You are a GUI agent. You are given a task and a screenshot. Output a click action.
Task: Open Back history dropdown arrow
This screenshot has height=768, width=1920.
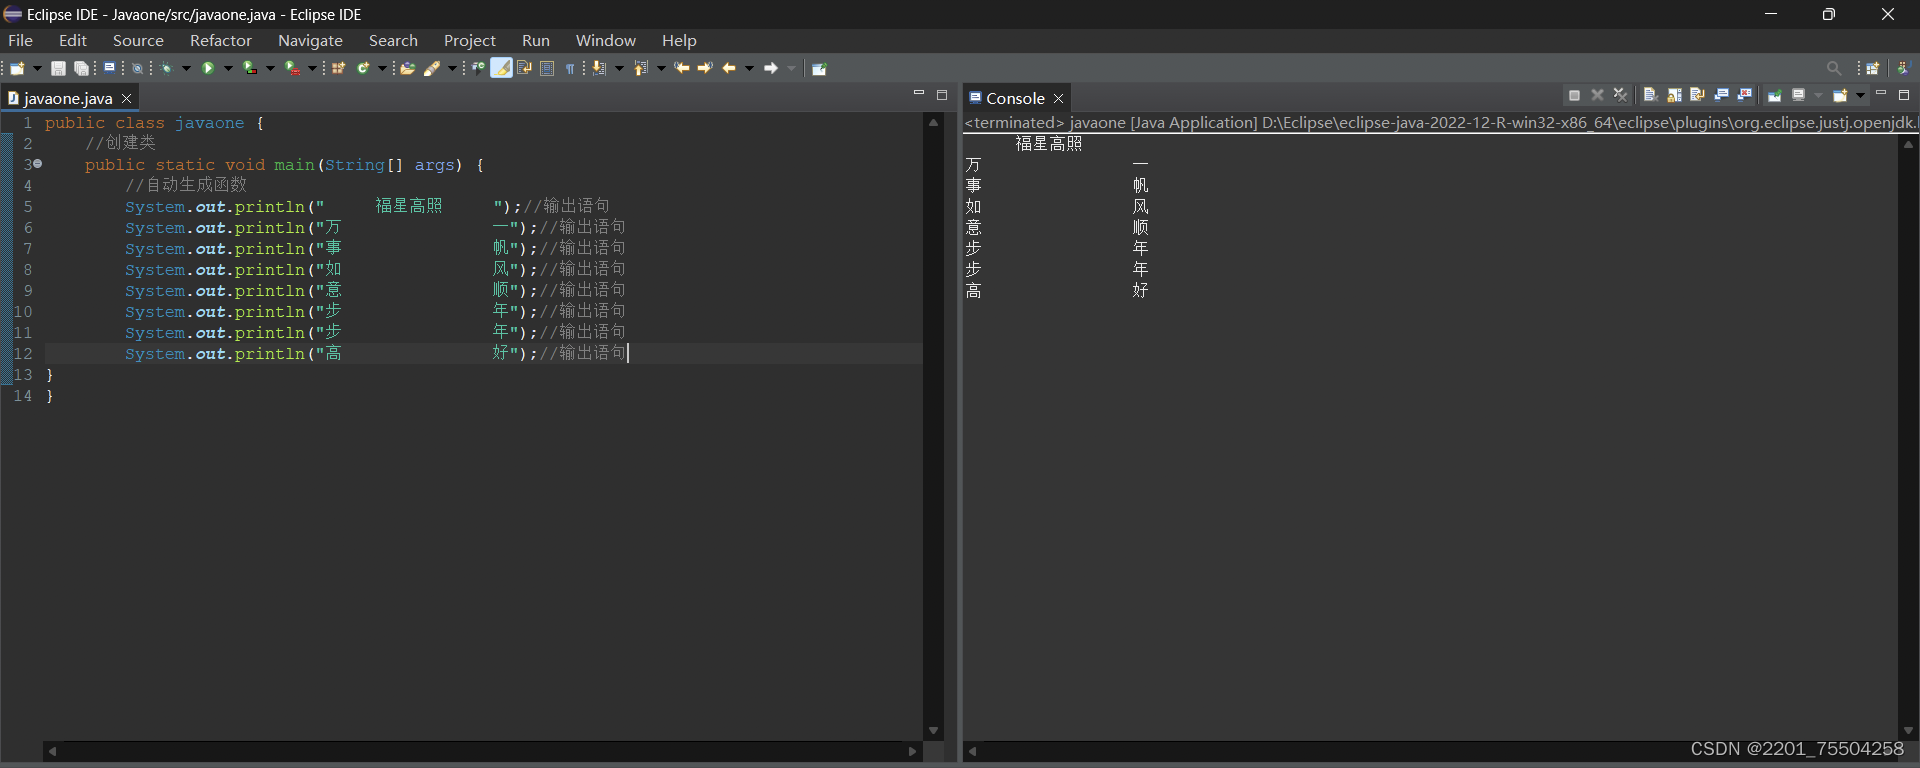(749, 68)
